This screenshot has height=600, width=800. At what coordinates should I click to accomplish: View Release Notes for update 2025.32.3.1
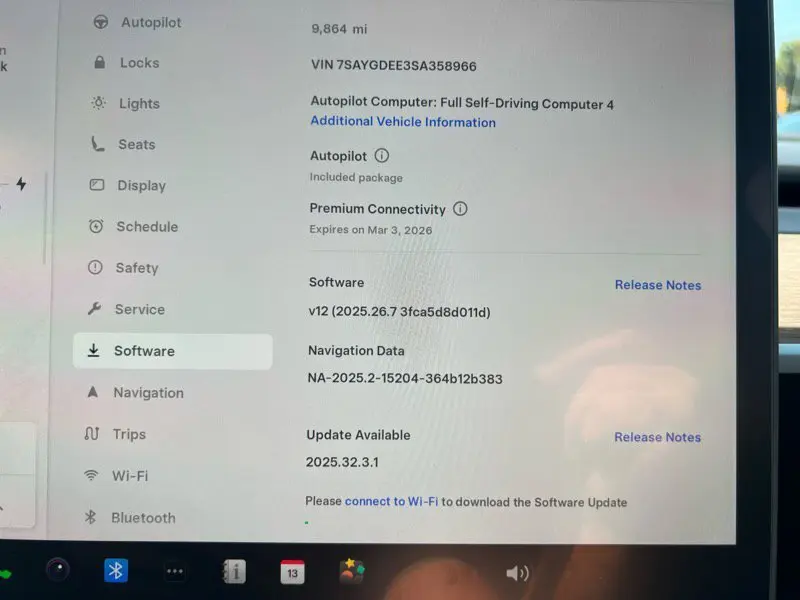click(x=658, y=437)
